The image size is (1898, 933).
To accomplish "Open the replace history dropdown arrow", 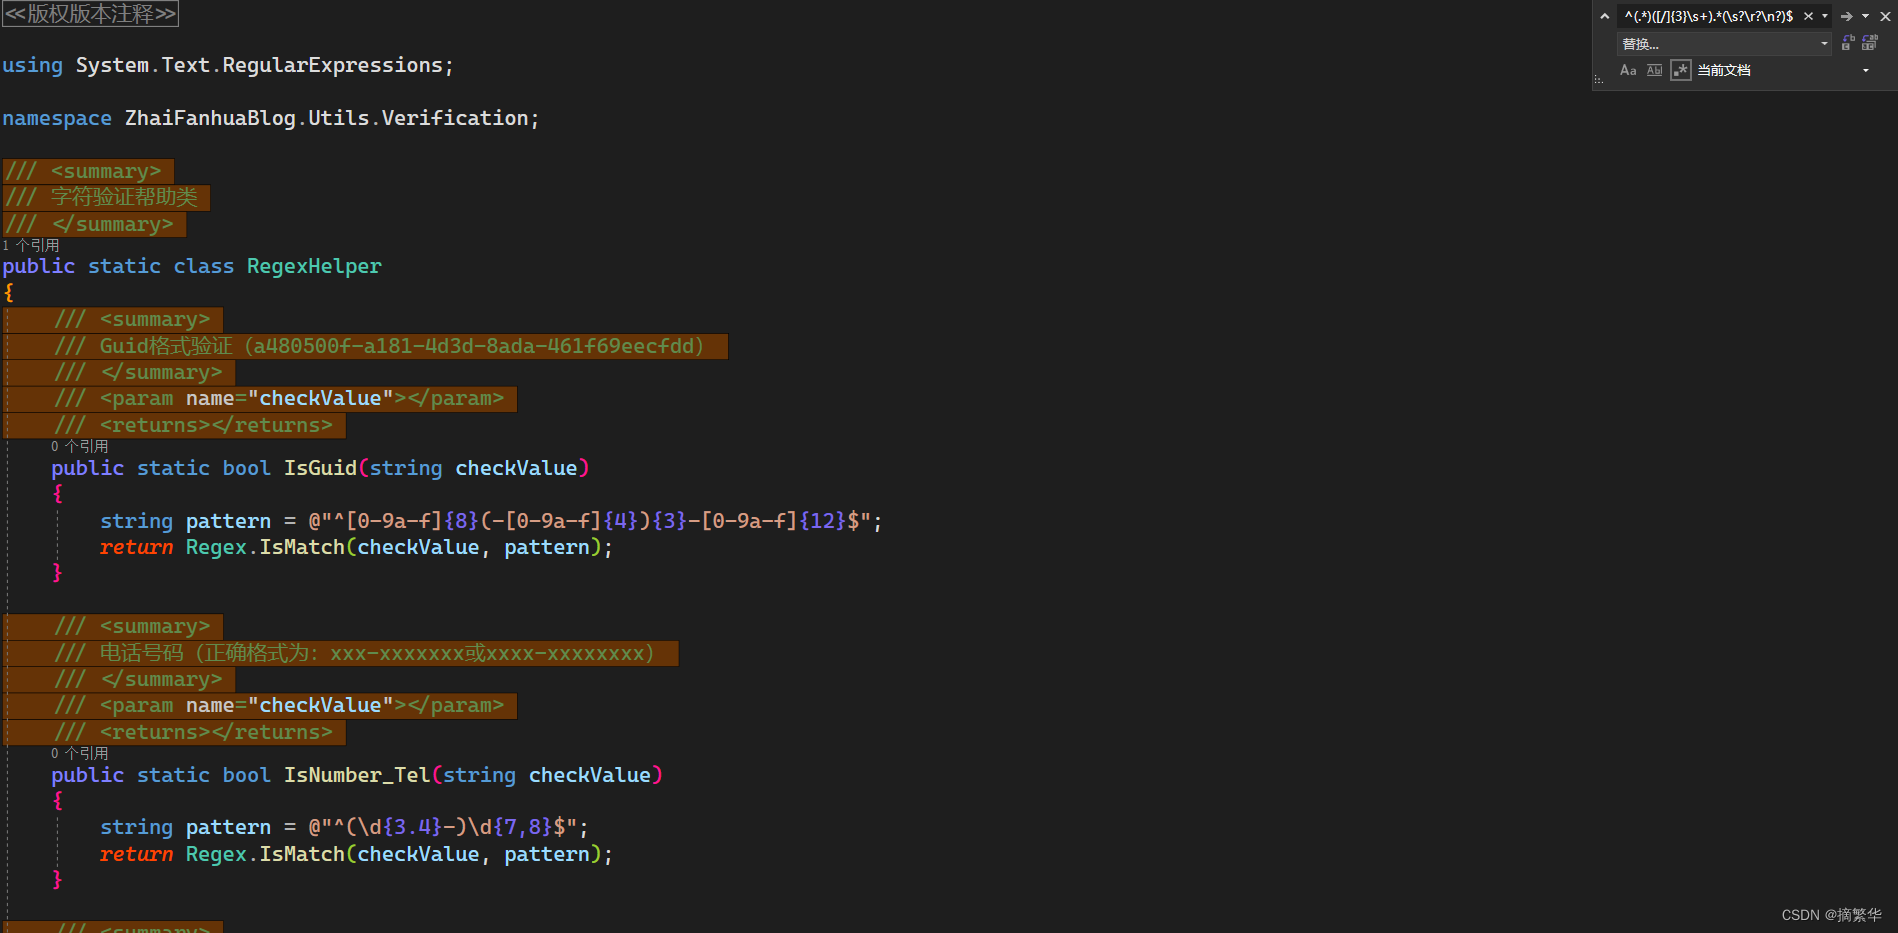I will [1824, 44].
